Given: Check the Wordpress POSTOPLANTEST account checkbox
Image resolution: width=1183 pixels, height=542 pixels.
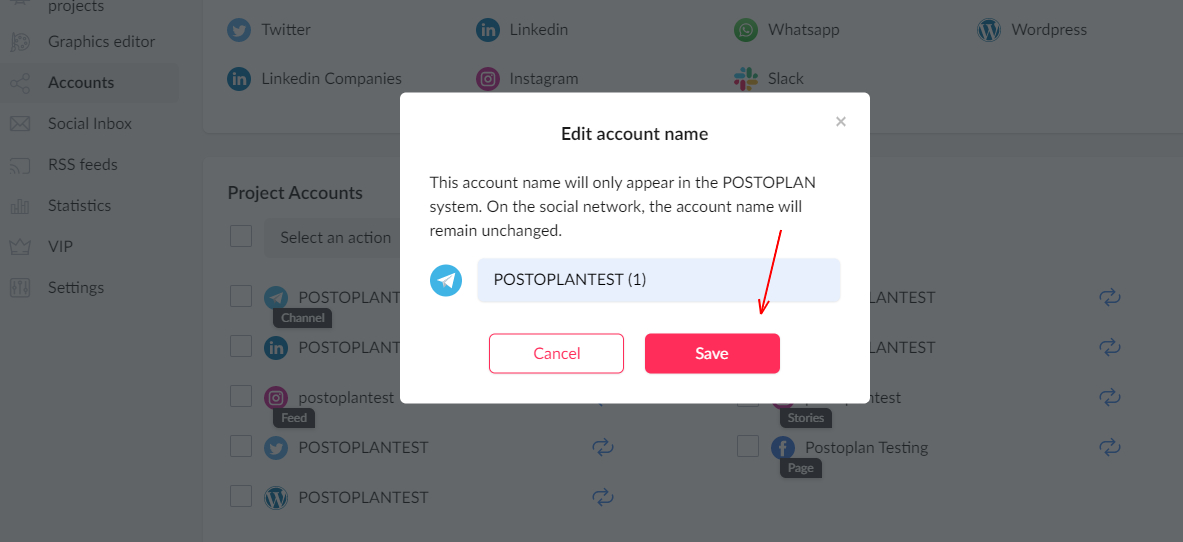Looking at the screenshot, I should point(241,496).
